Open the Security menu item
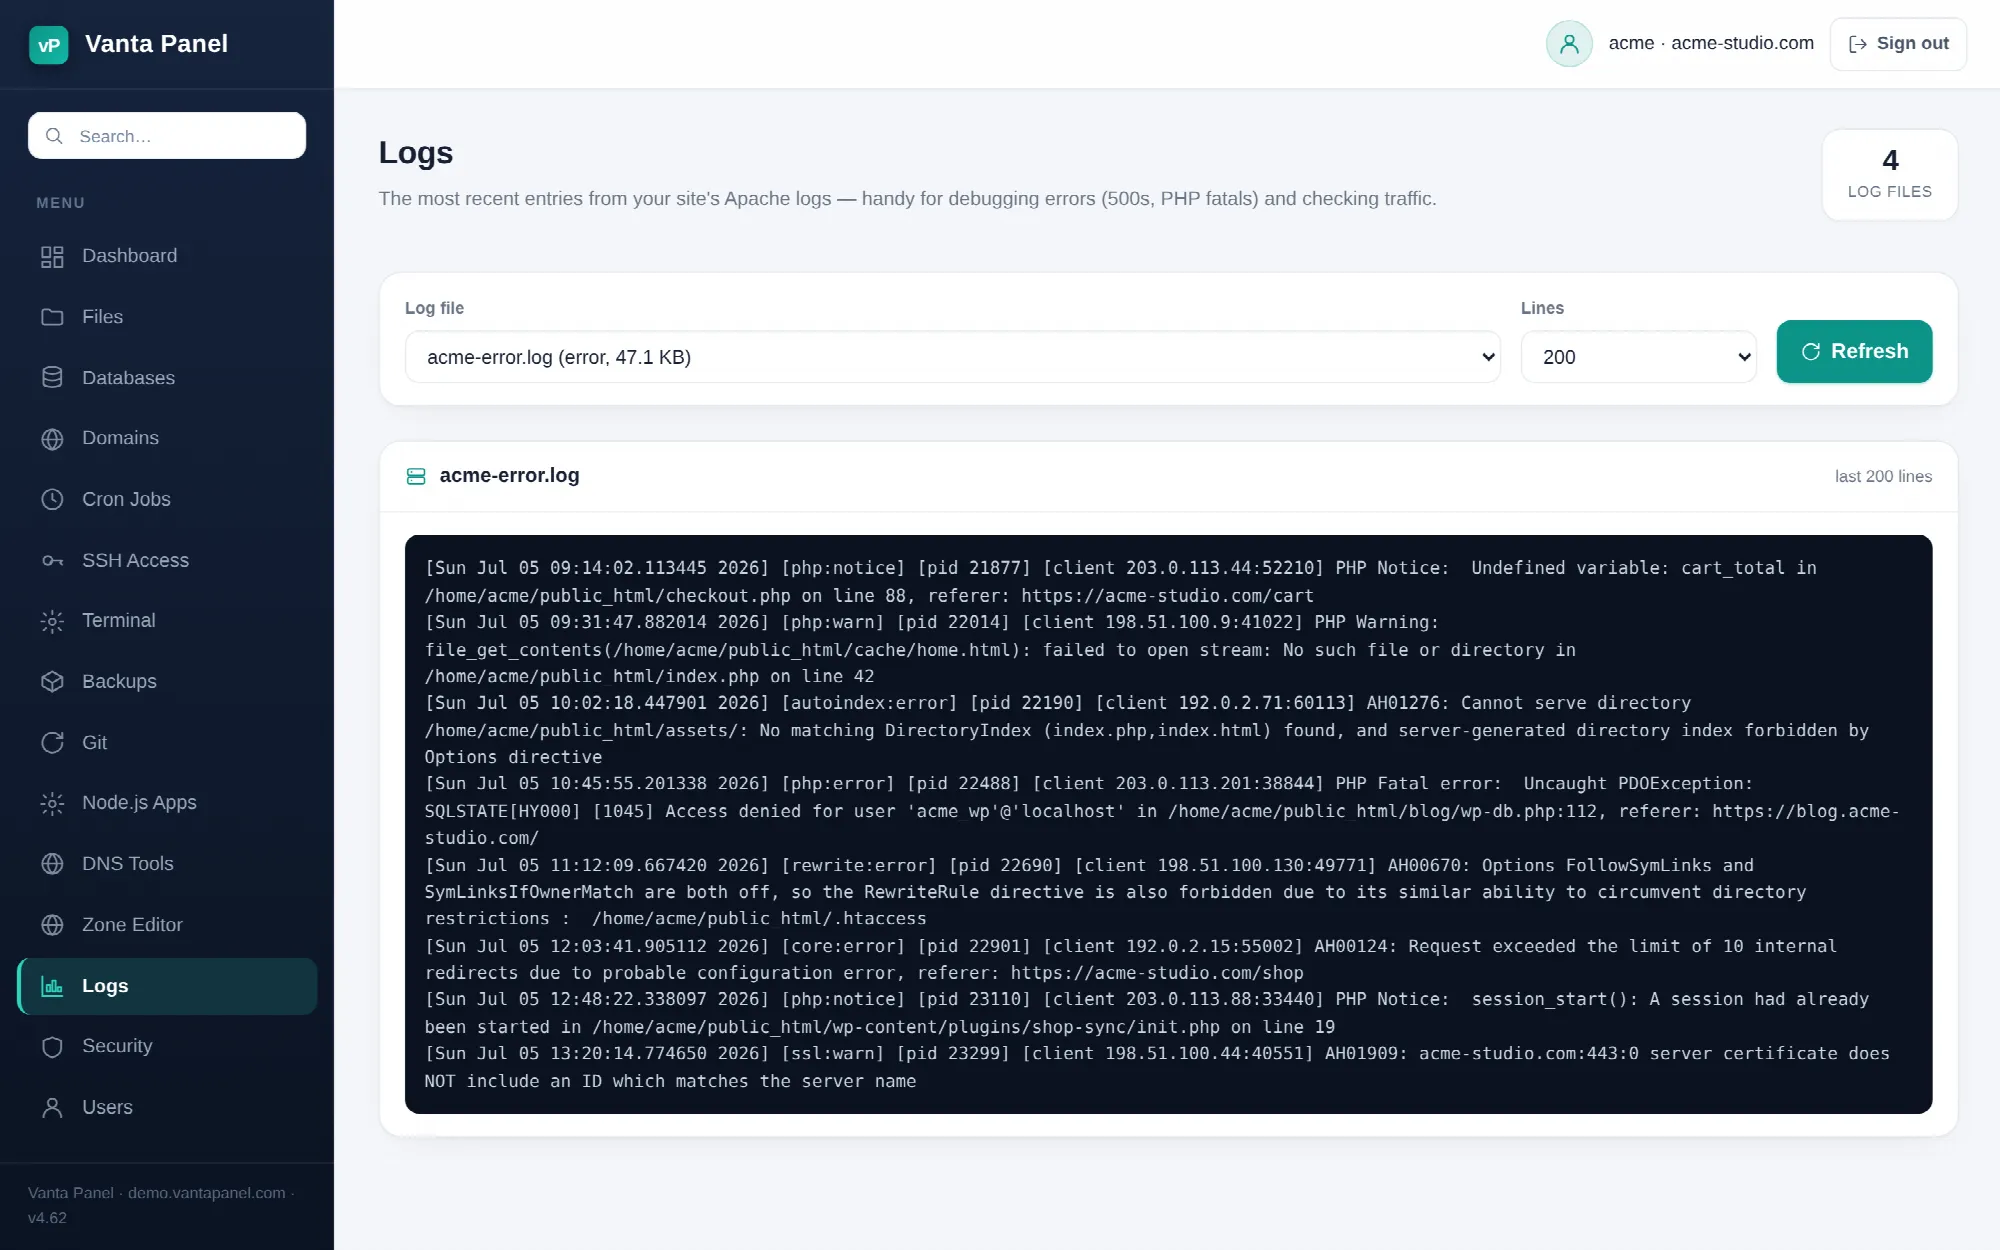2000x1250 pixels. tap(167, 1046)
